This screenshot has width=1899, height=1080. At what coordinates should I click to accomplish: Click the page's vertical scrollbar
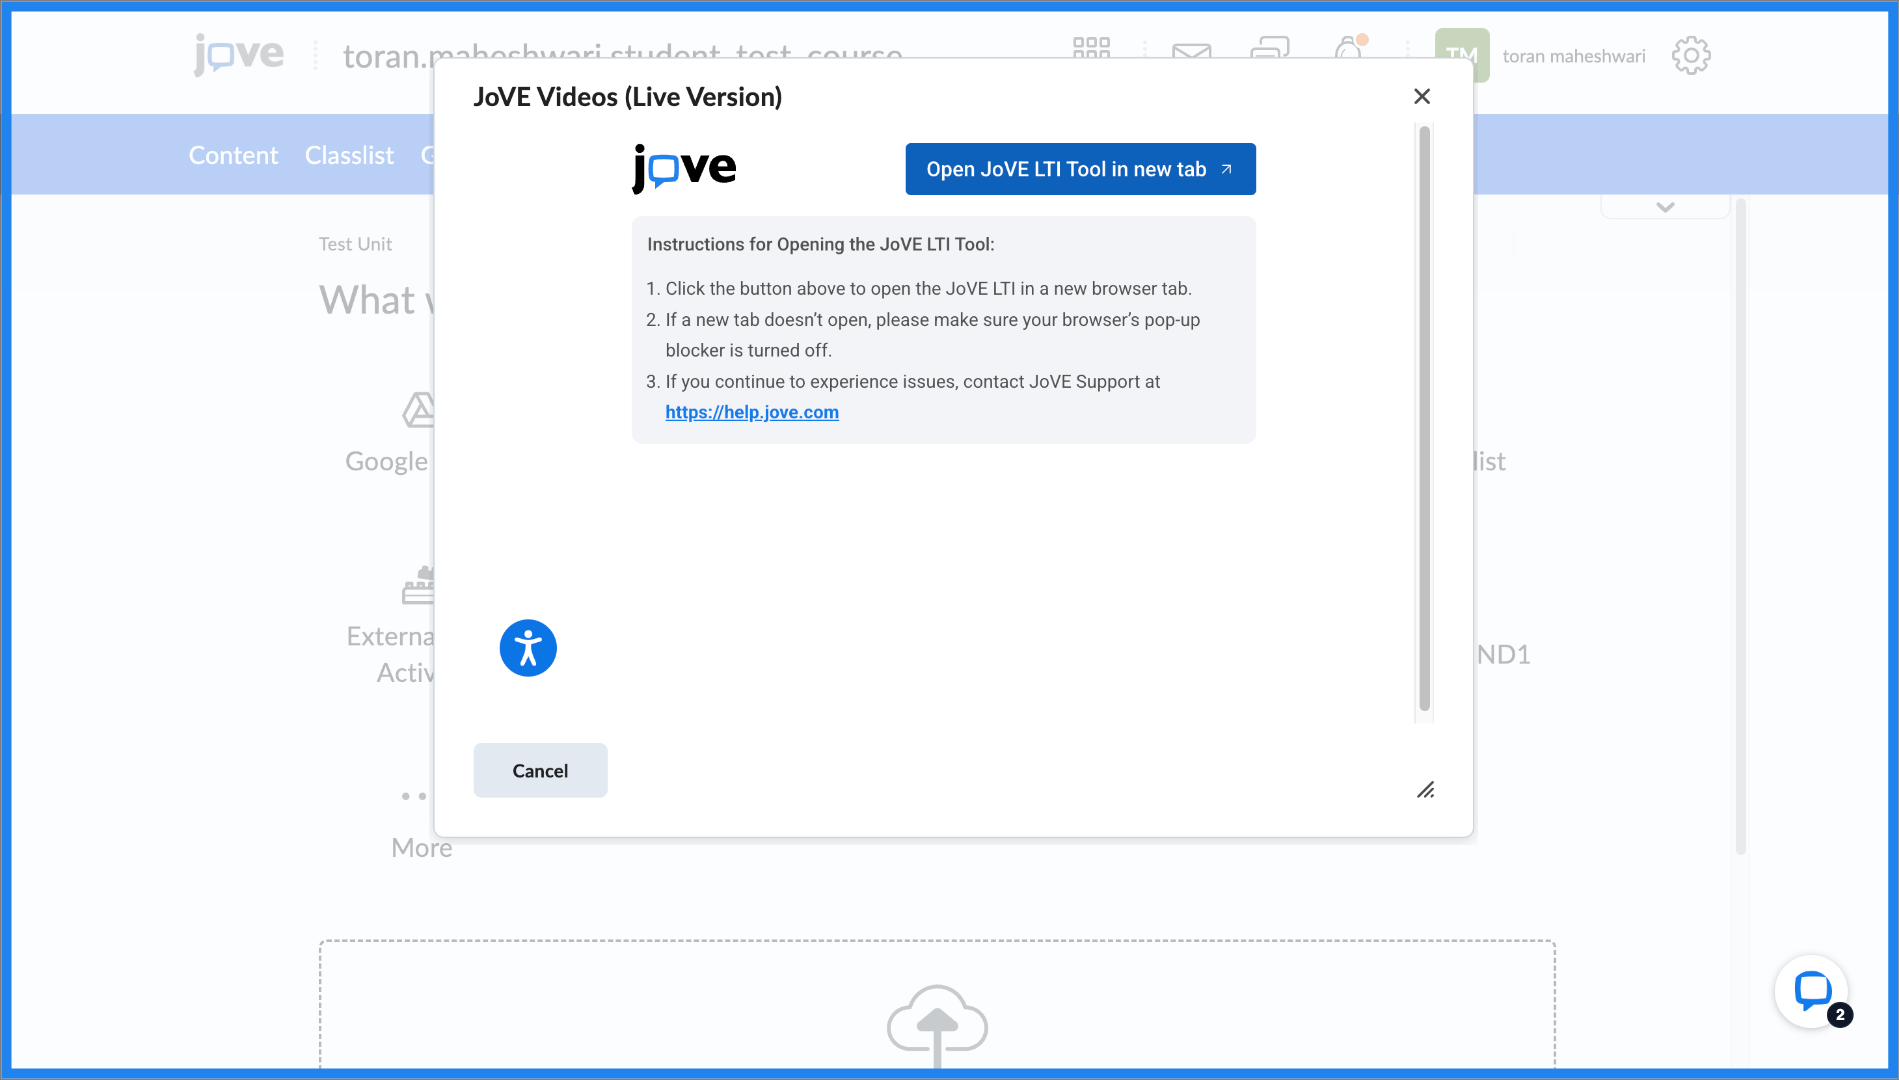click(1740, 525)
